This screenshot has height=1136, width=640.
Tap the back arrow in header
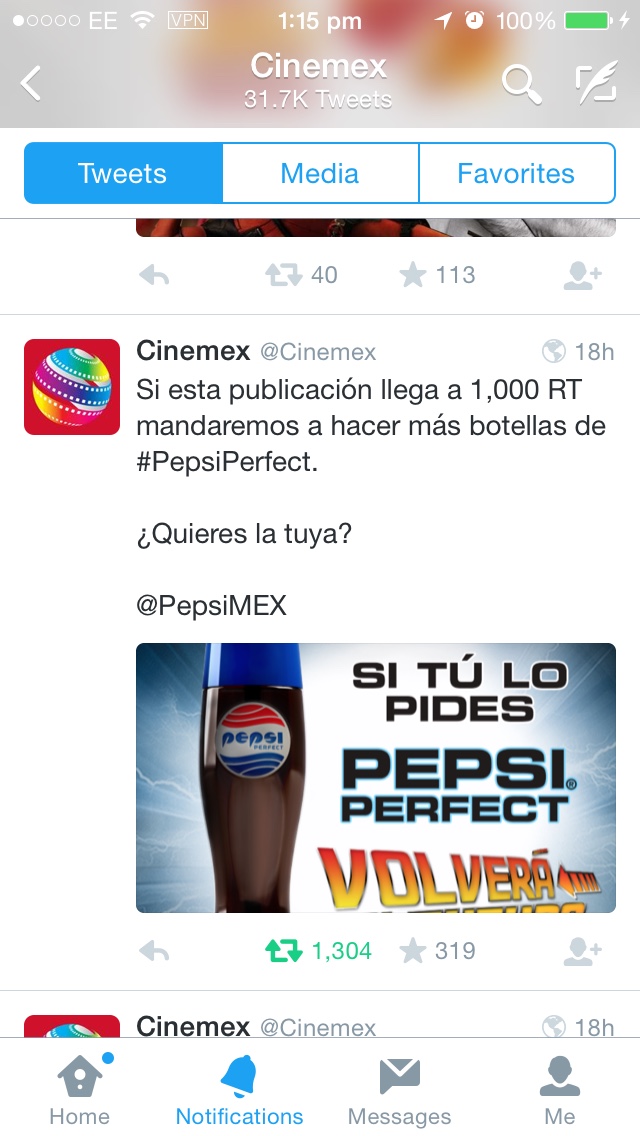click(31, 83)
